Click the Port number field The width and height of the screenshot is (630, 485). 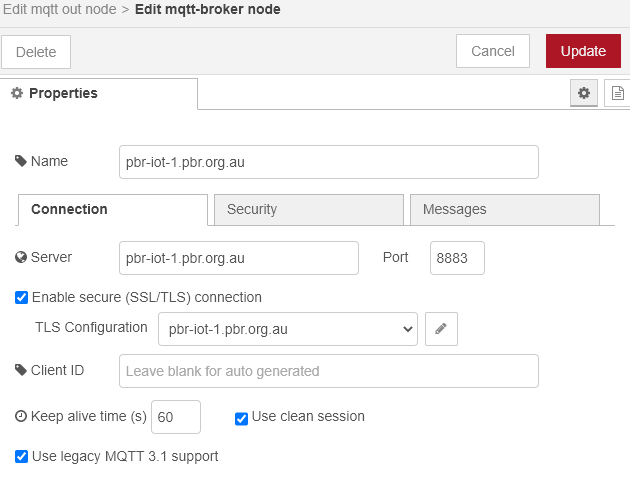(x=457, y=258)
